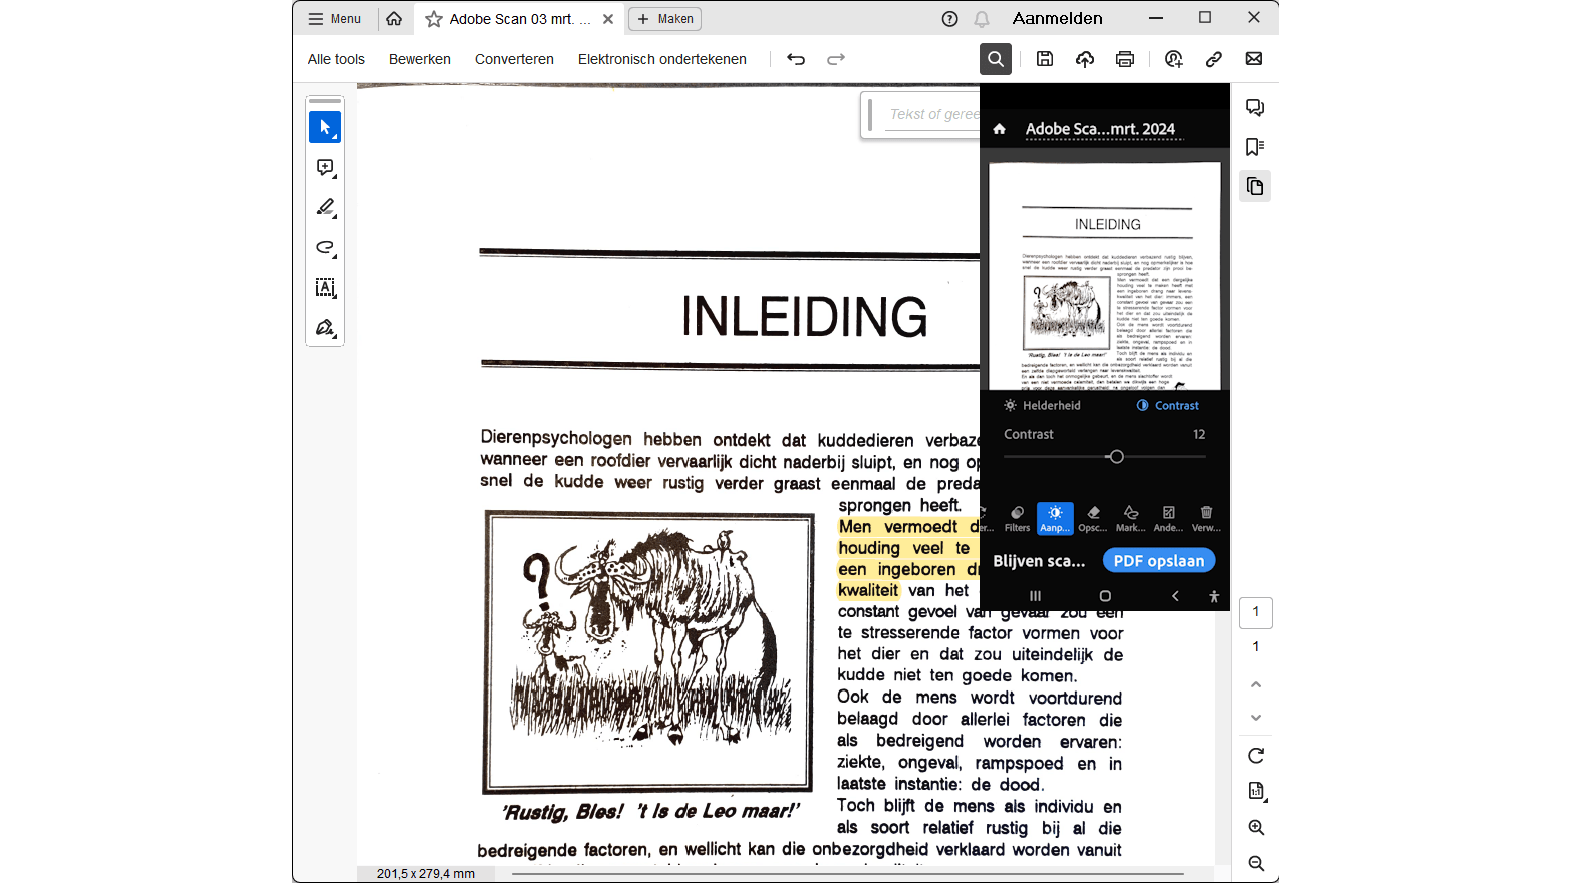
Task: Click the Adobe Sca...mrt. 2024 title
Action: 1100,129
